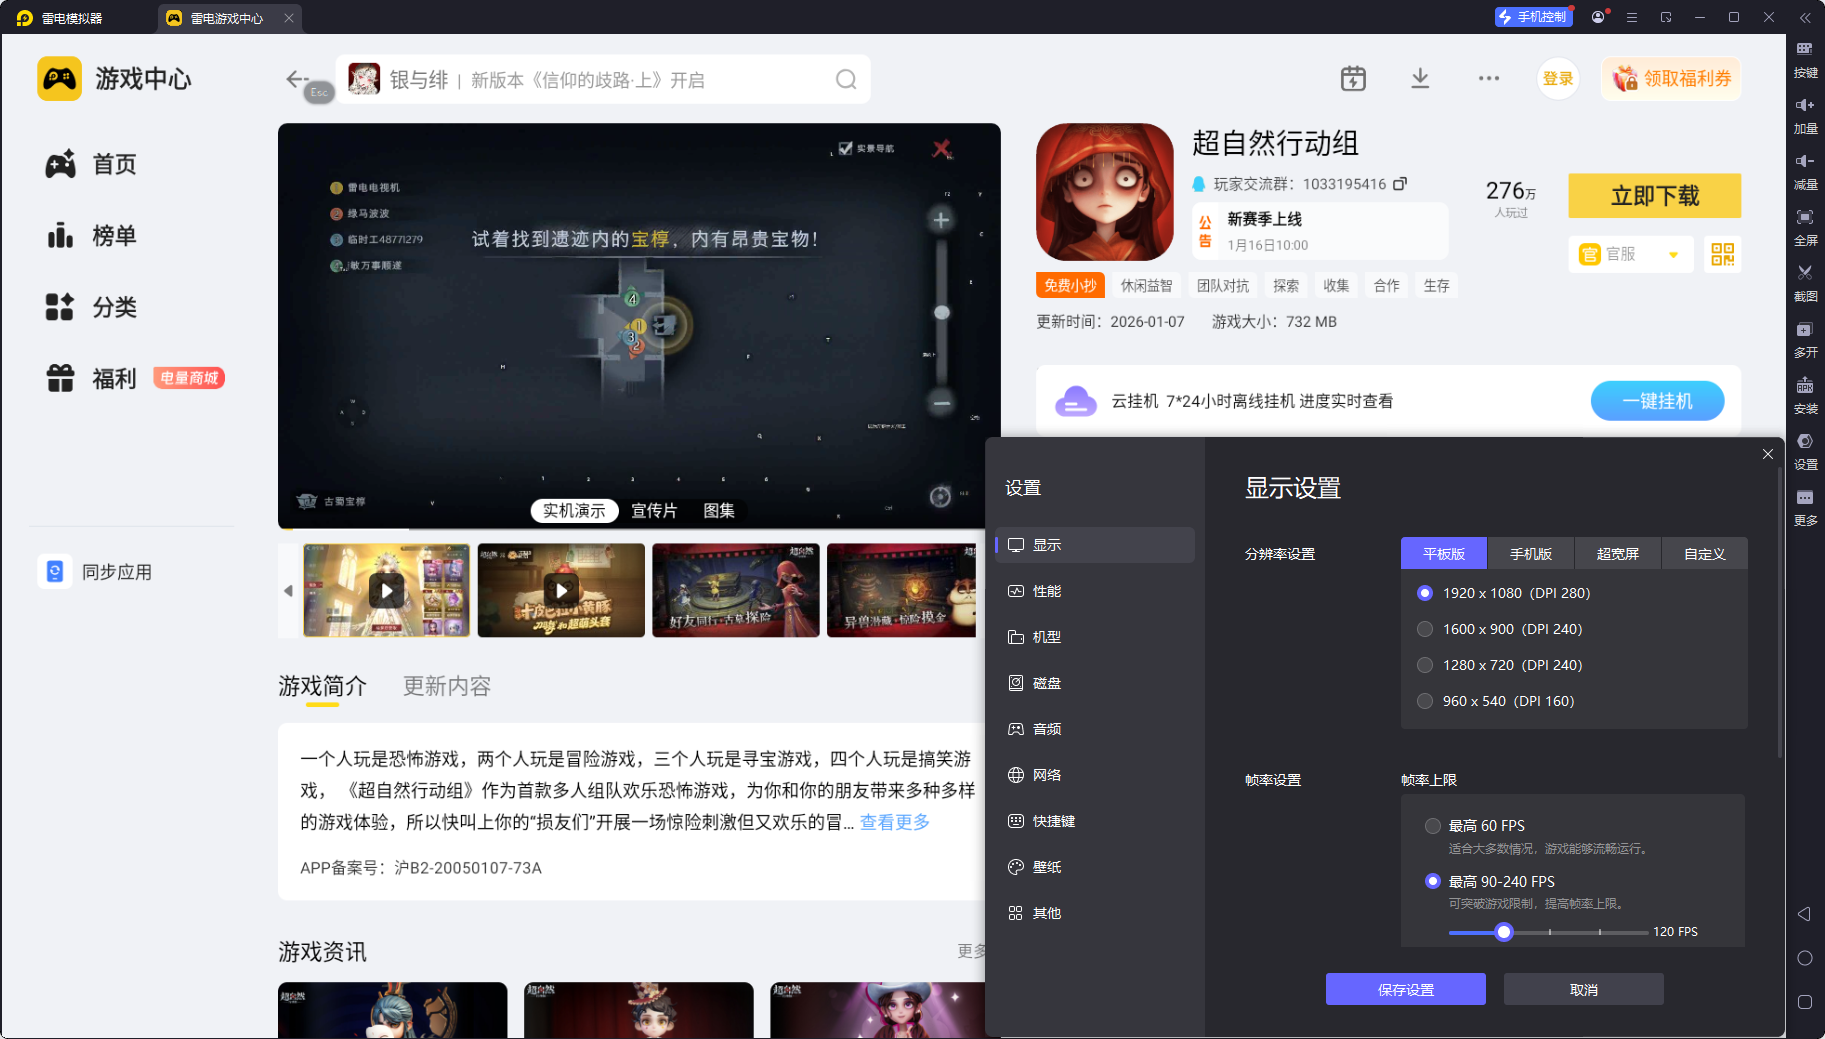Go to 首页 in the left sidebar
The height and width of the screenshot is (1039, 1825).
(91, 164)
